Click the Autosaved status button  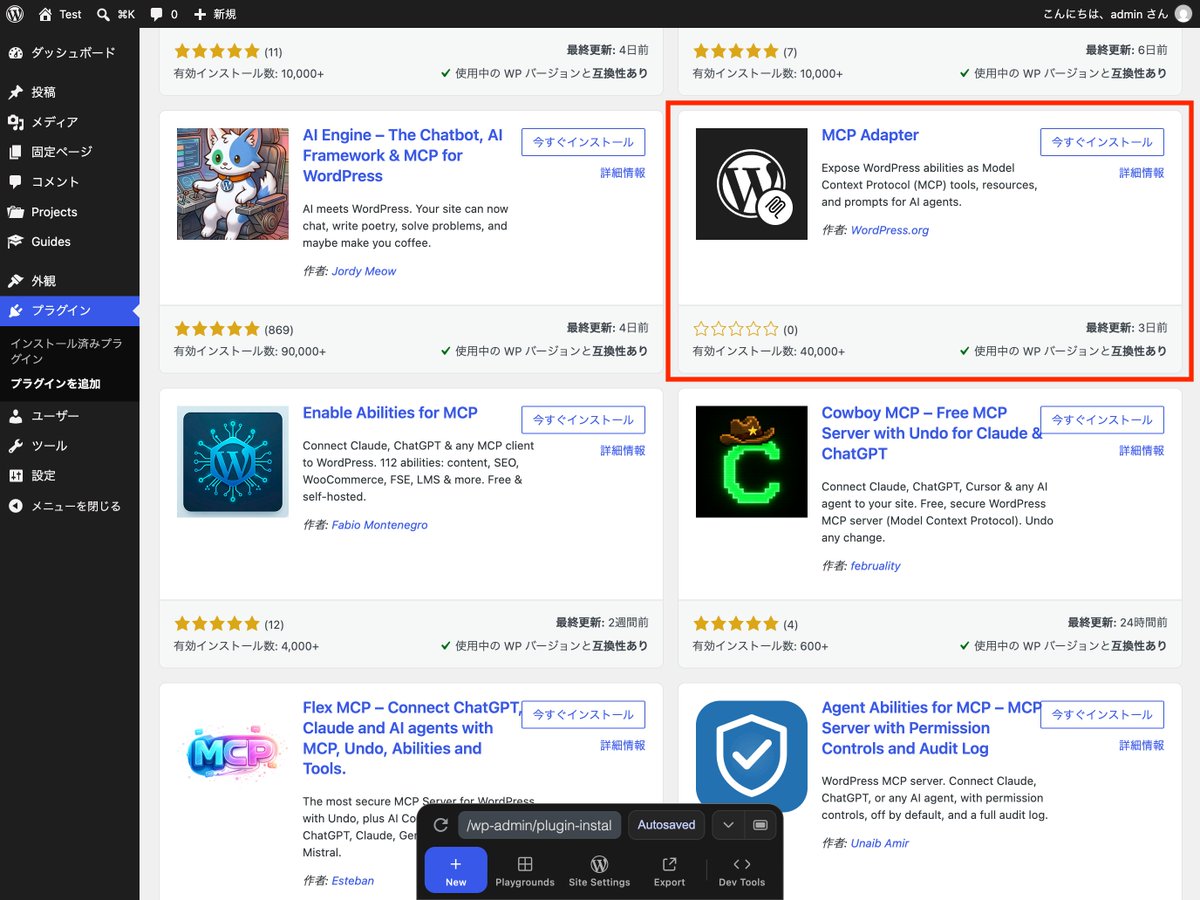[x=667, y=826]
